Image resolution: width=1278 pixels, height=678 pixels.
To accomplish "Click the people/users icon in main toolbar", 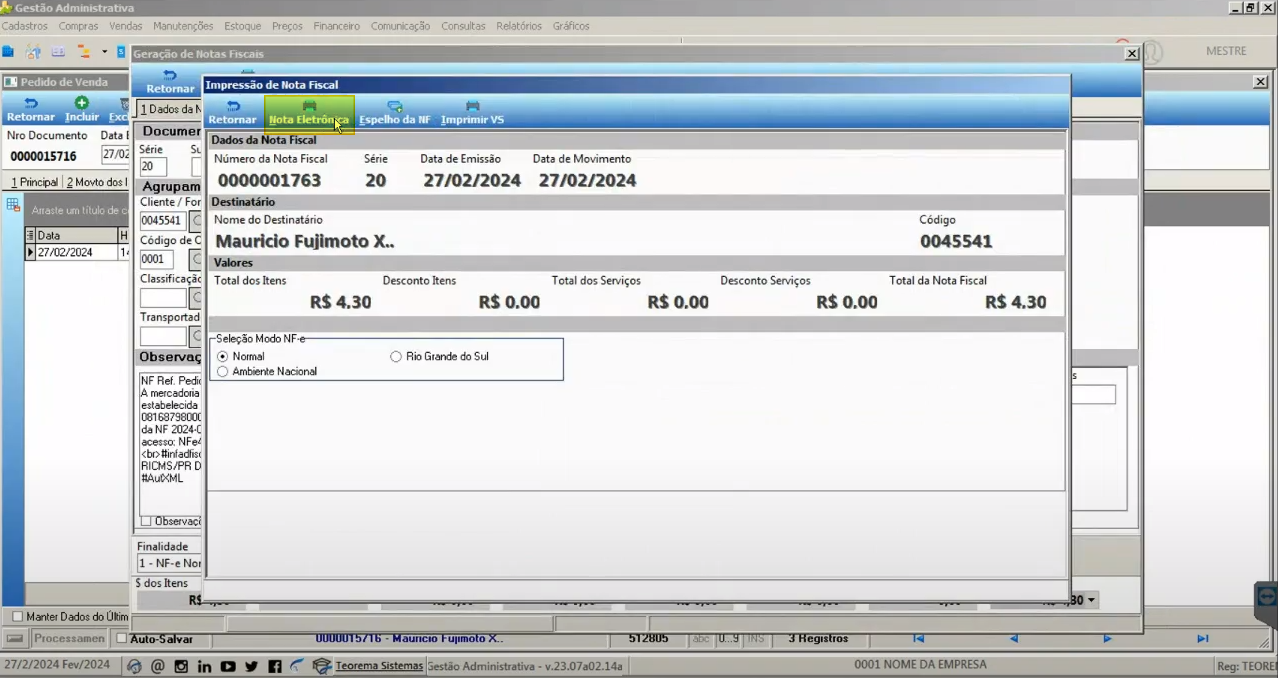I will click(33, 51).
